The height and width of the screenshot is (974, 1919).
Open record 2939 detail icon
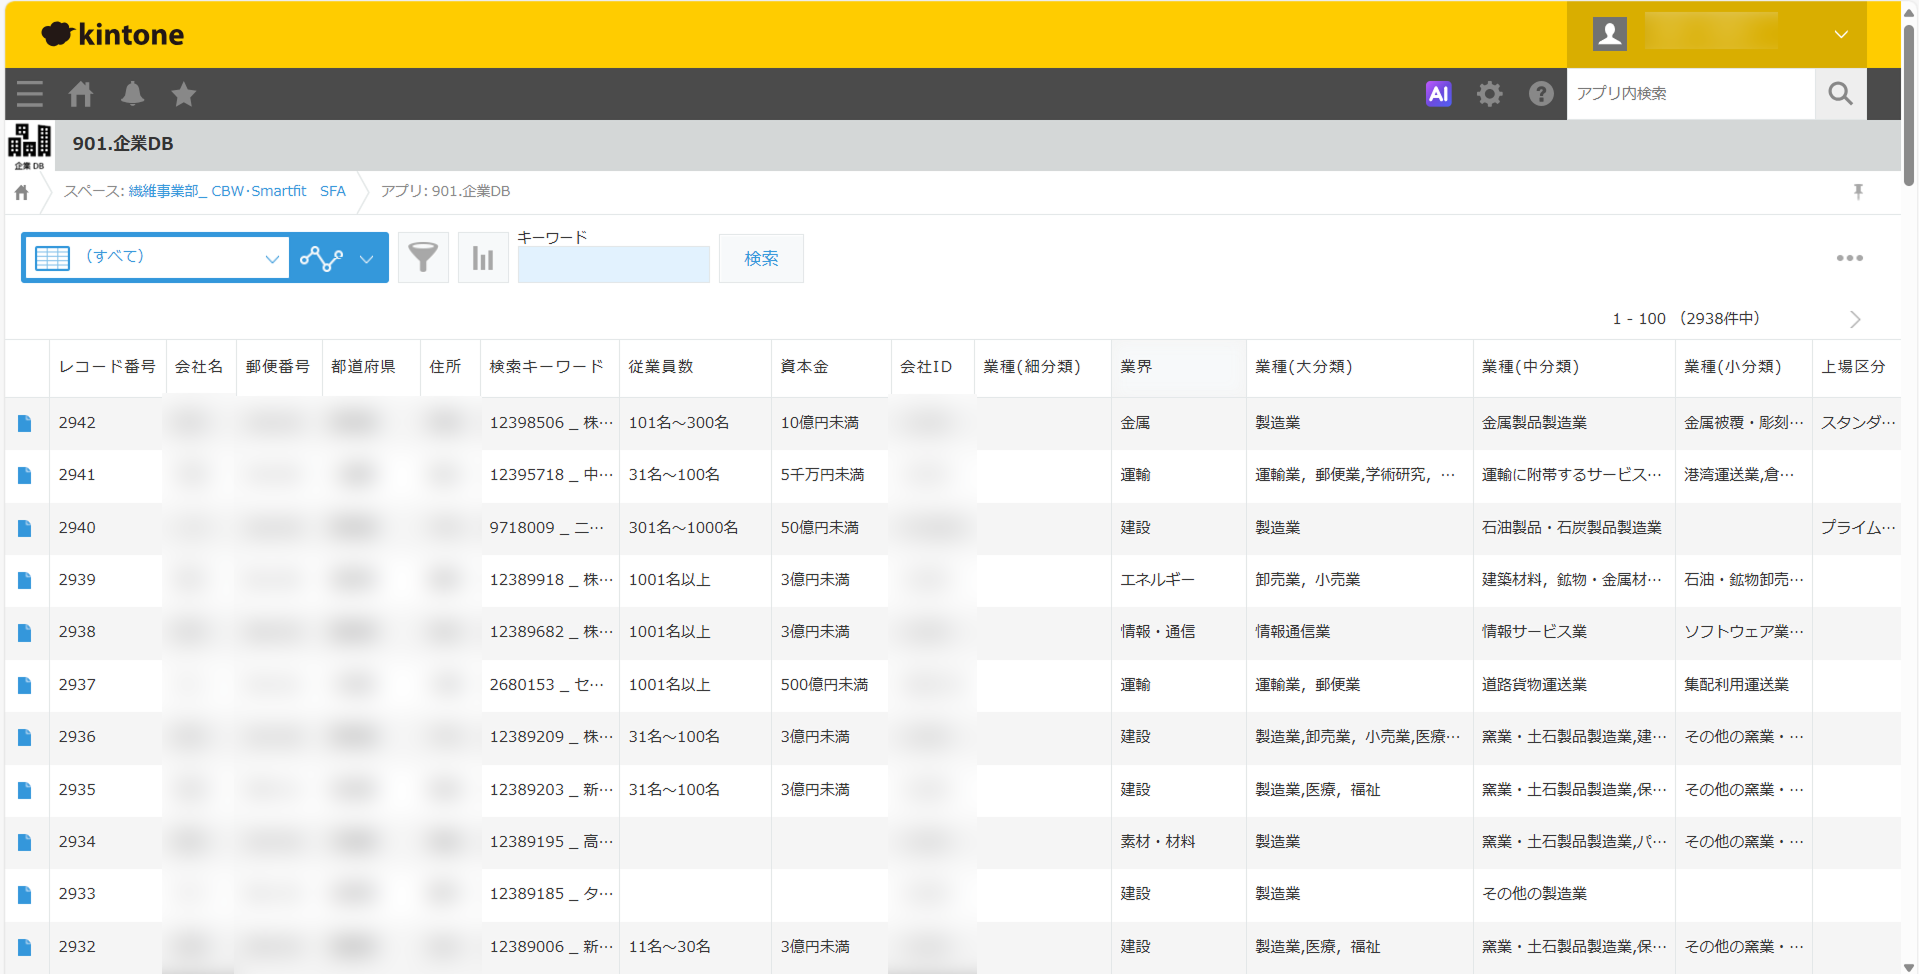pyautogui.click(x=25, y=581)
